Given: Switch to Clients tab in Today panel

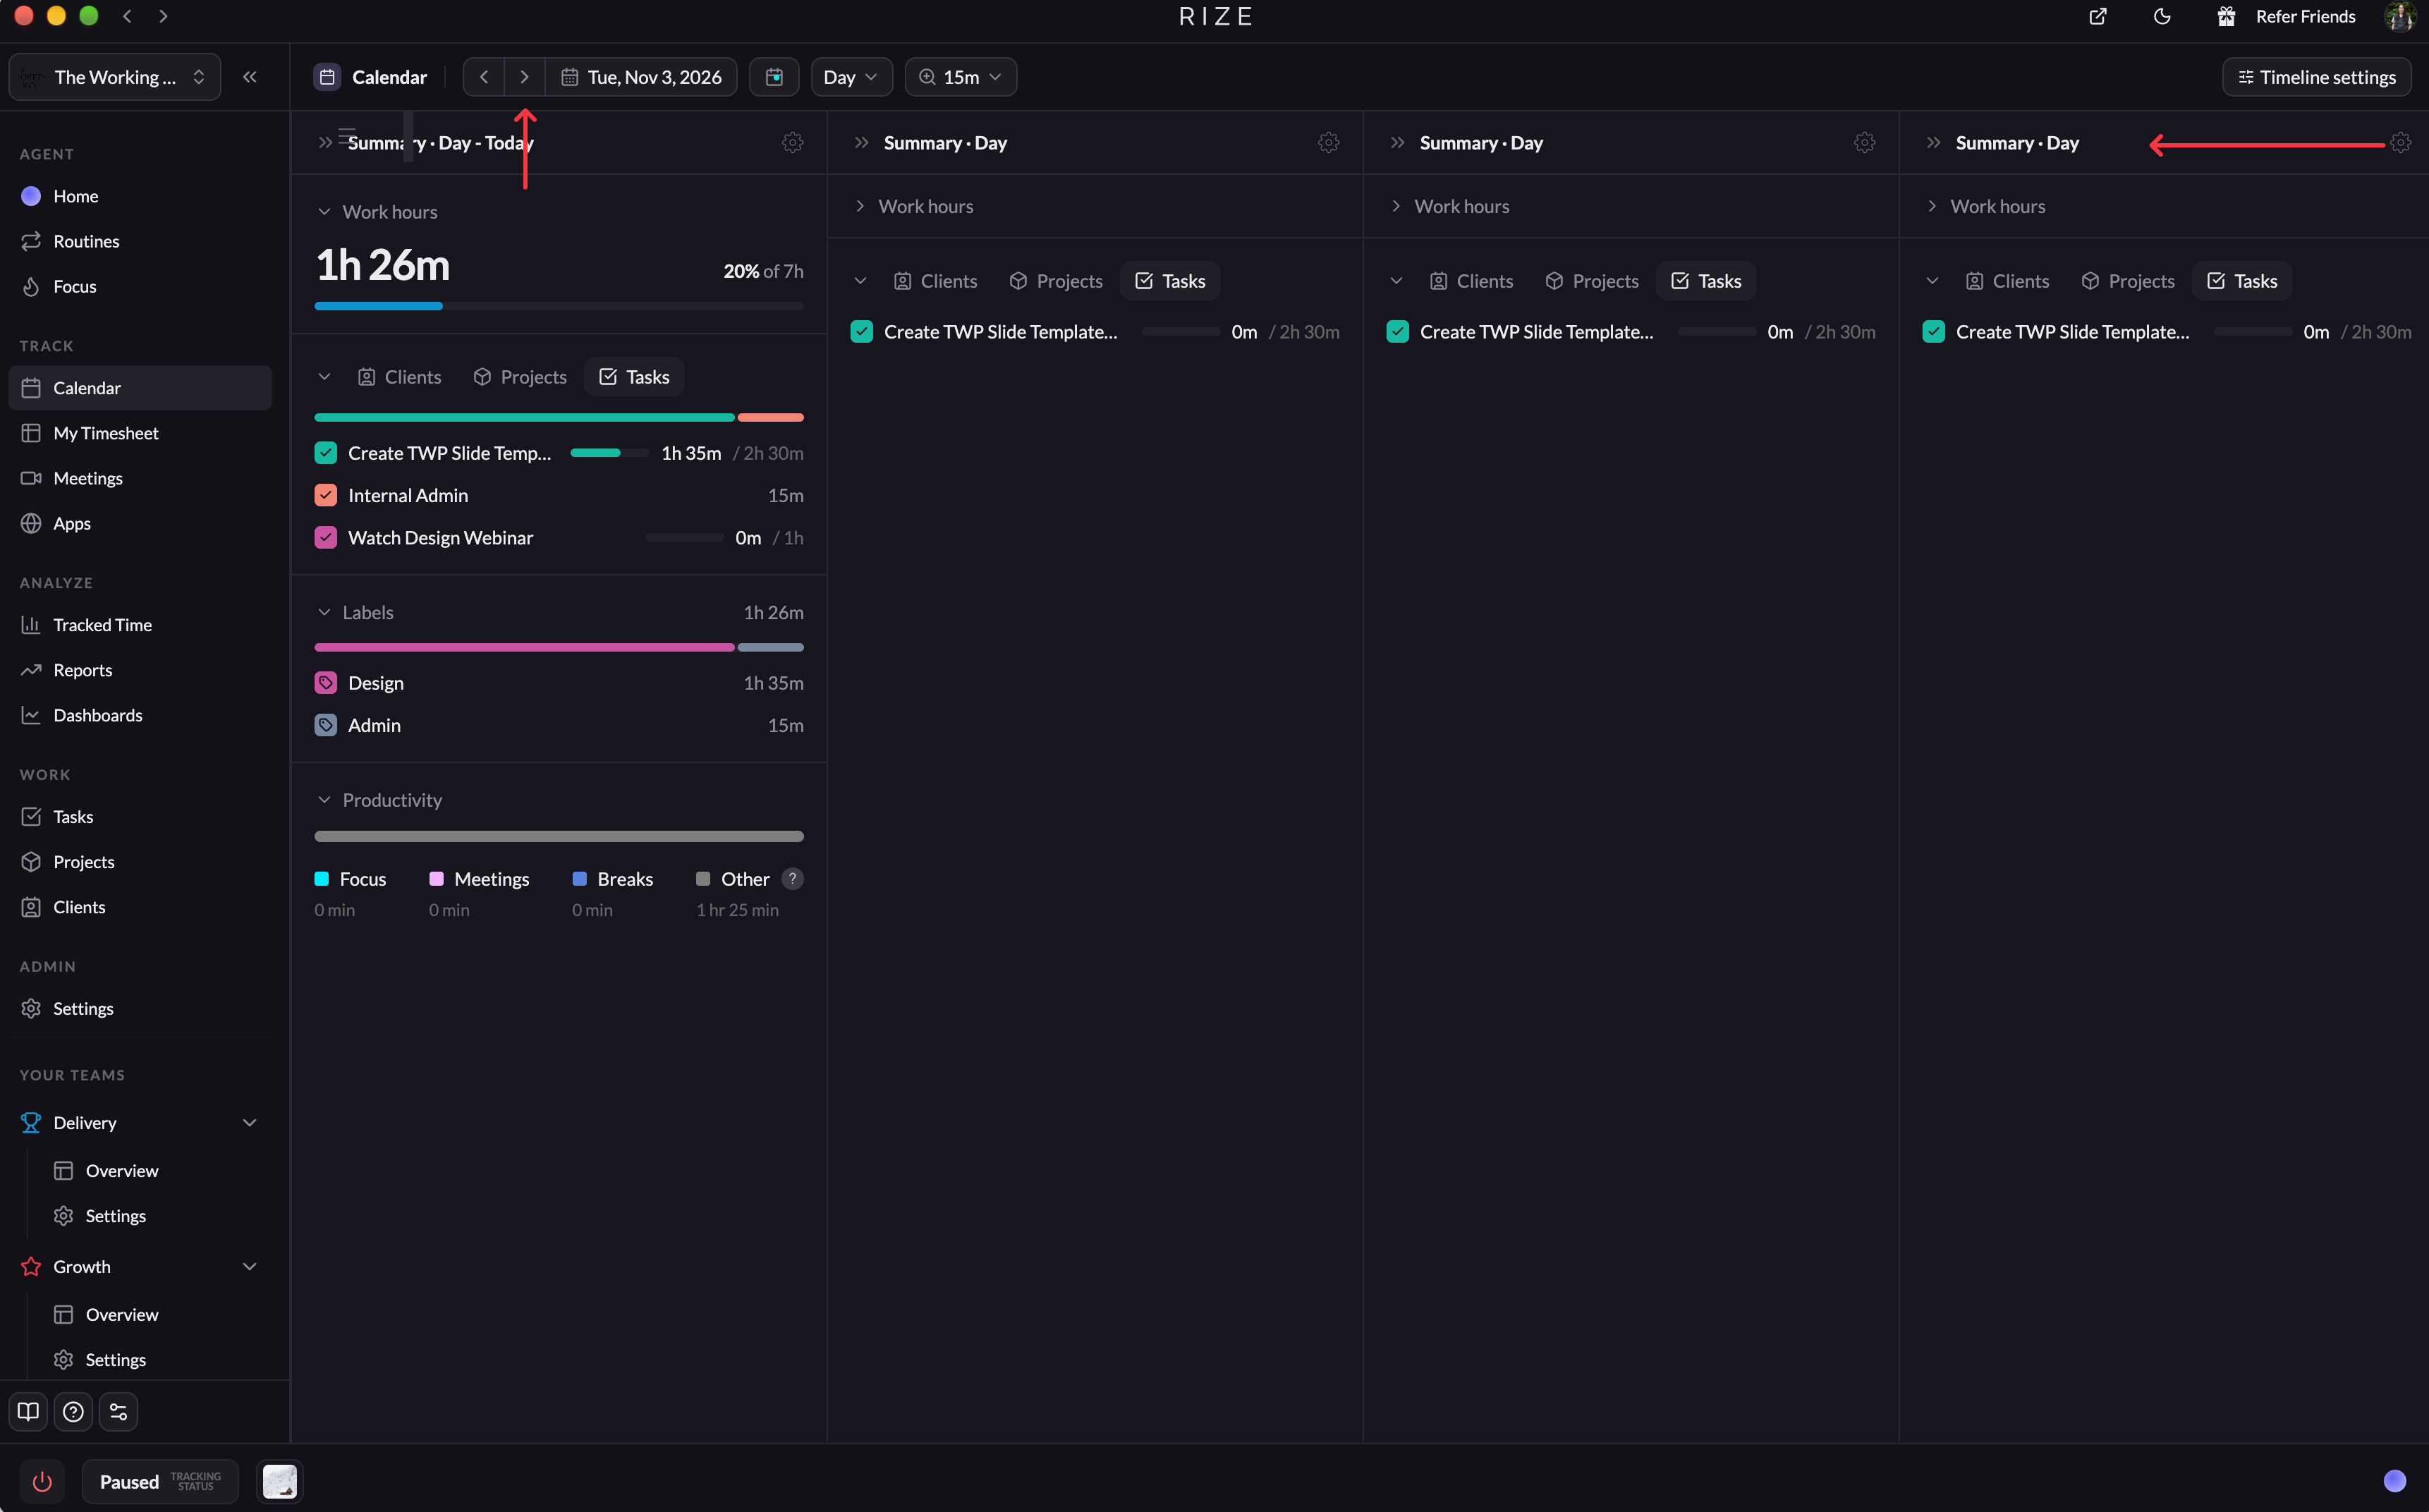Looking at the screenshot, I should [399, 377].
